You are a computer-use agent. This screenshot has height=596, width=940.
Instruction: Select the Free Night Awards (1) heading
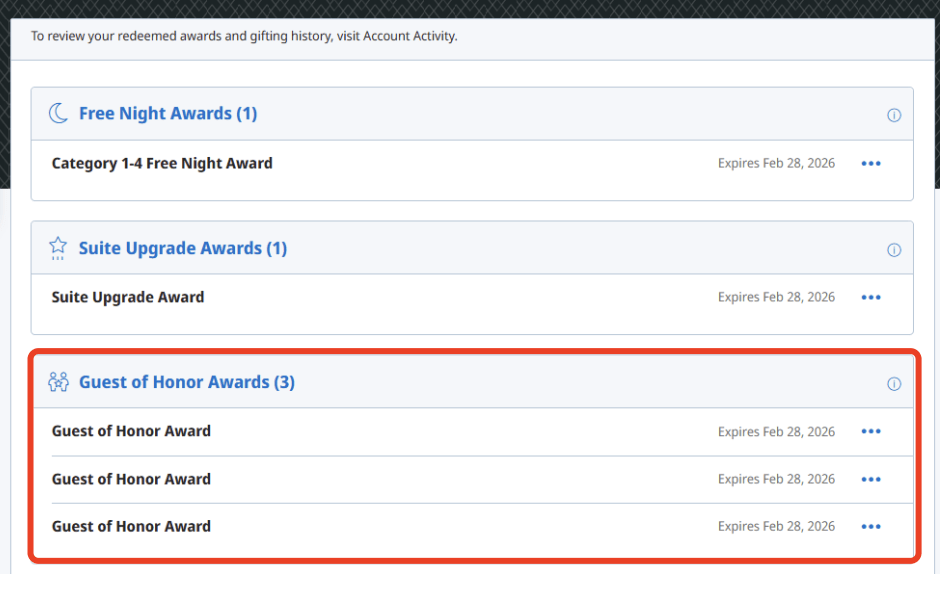coord(168,113)
